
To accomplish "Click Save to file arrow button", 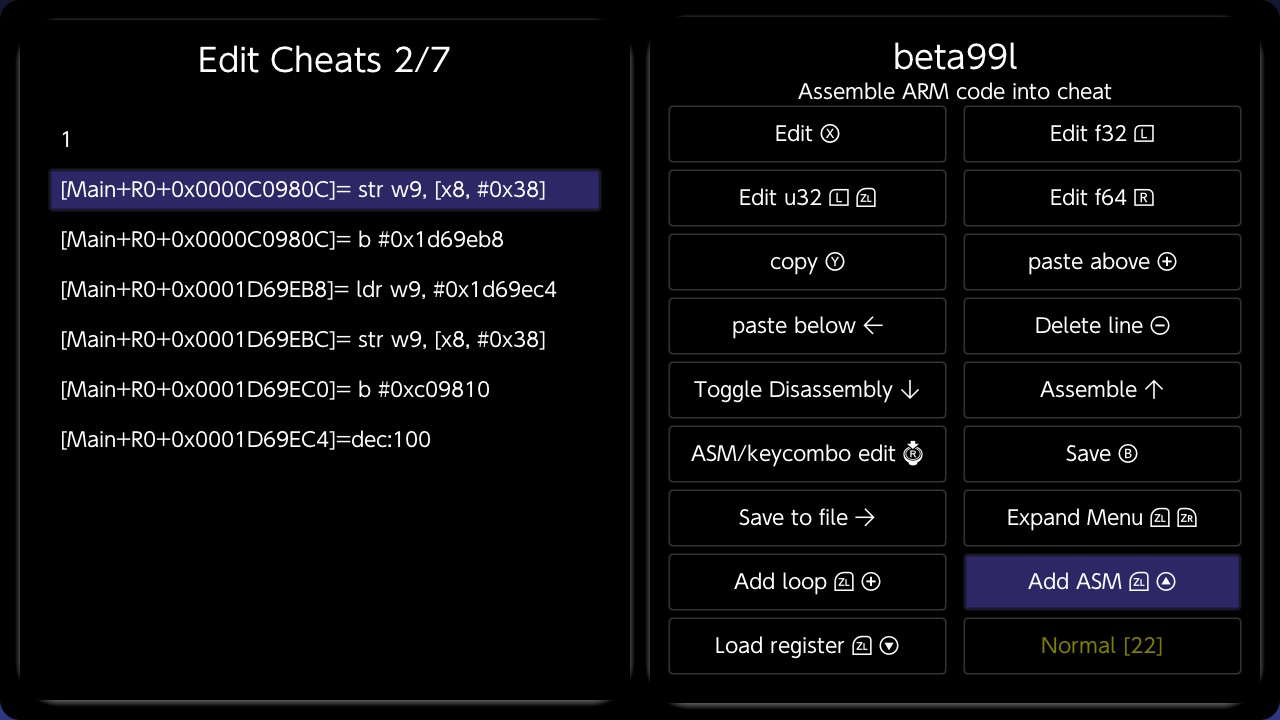I will click(x=807, y=518).
